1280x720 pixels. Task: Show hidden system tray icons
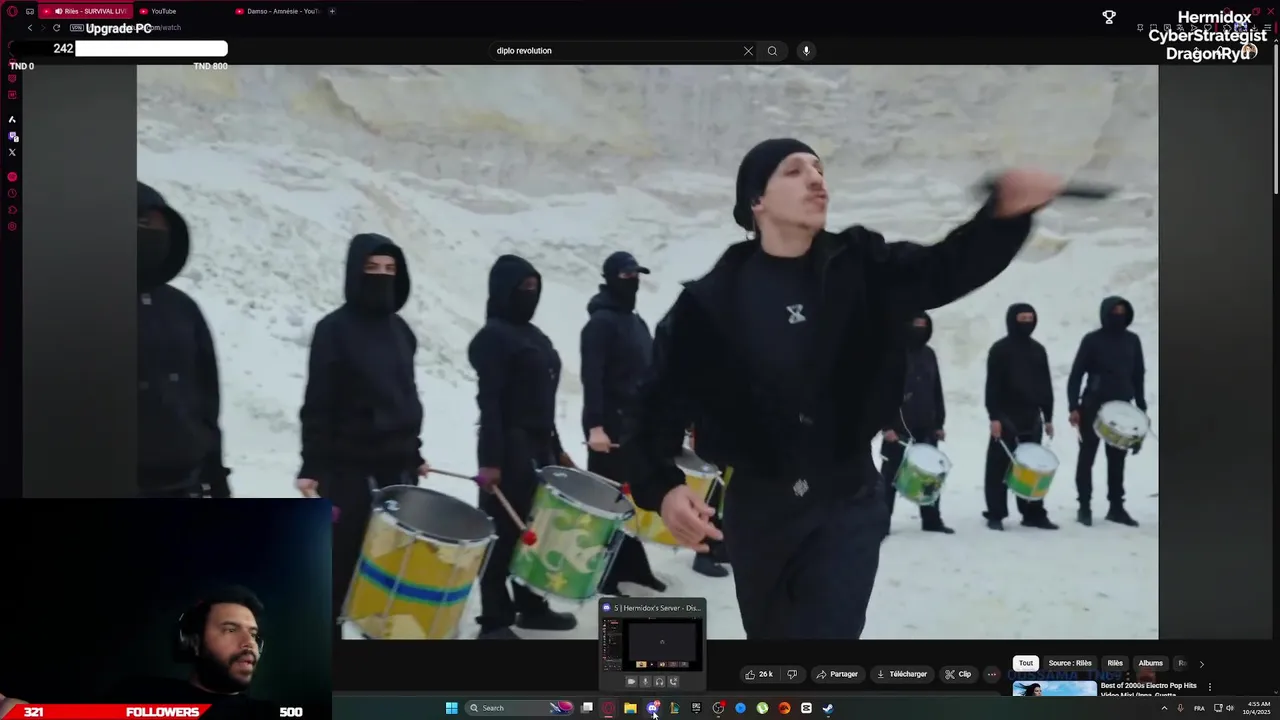[1164, 708]
